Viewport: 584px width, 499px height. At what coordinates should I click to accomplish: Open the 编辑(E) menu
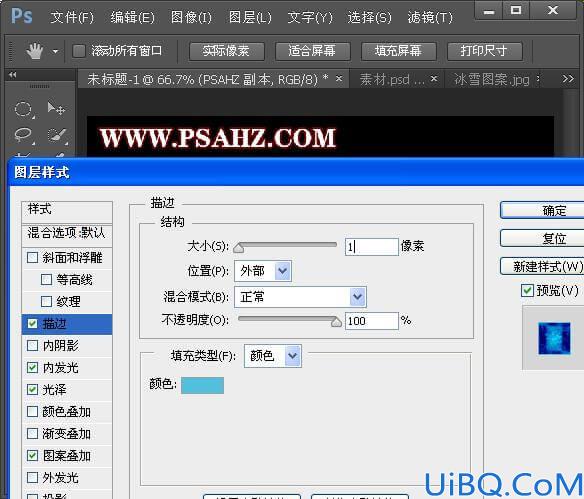click(x=132, y=18)
